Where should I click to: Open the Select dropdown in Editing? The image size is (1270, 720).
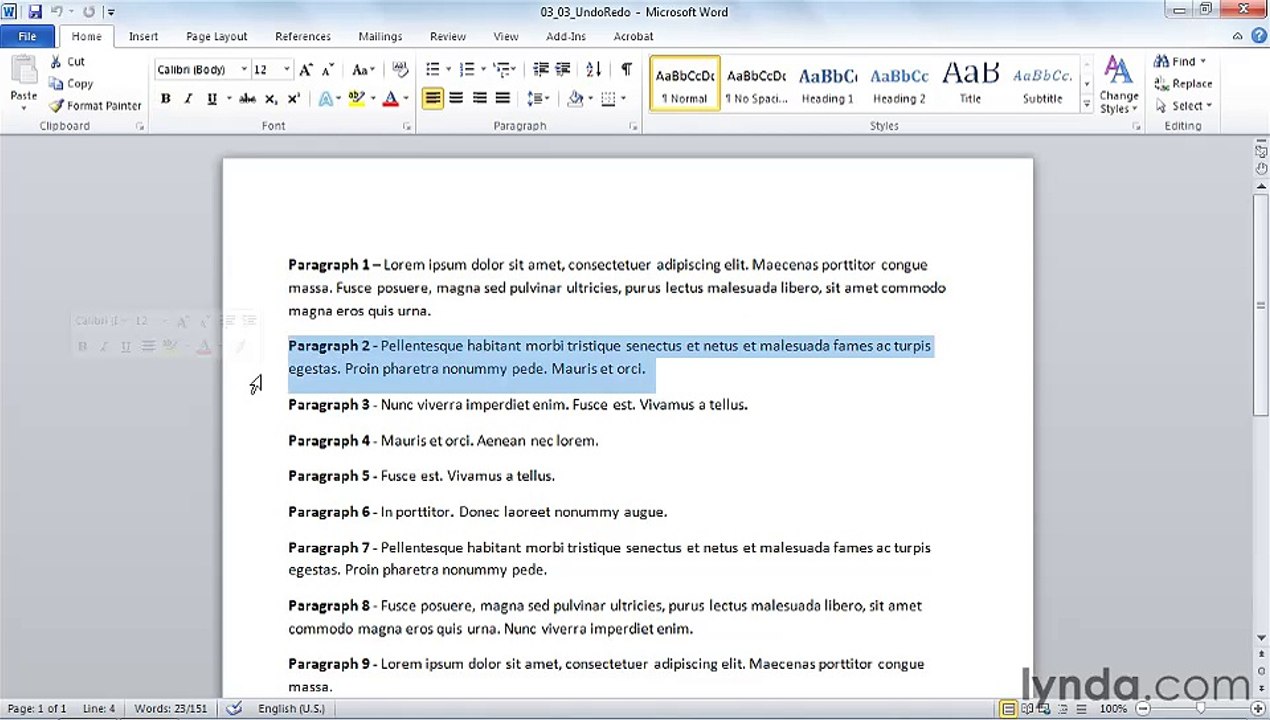(1183, 106)
